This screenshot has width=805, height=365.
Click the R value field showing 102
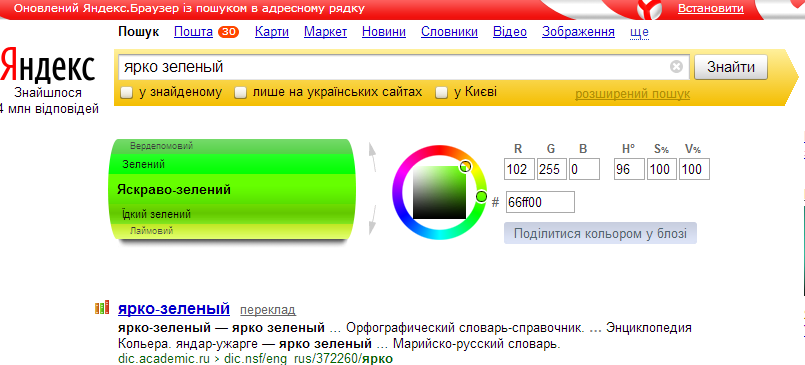point(520,169)
